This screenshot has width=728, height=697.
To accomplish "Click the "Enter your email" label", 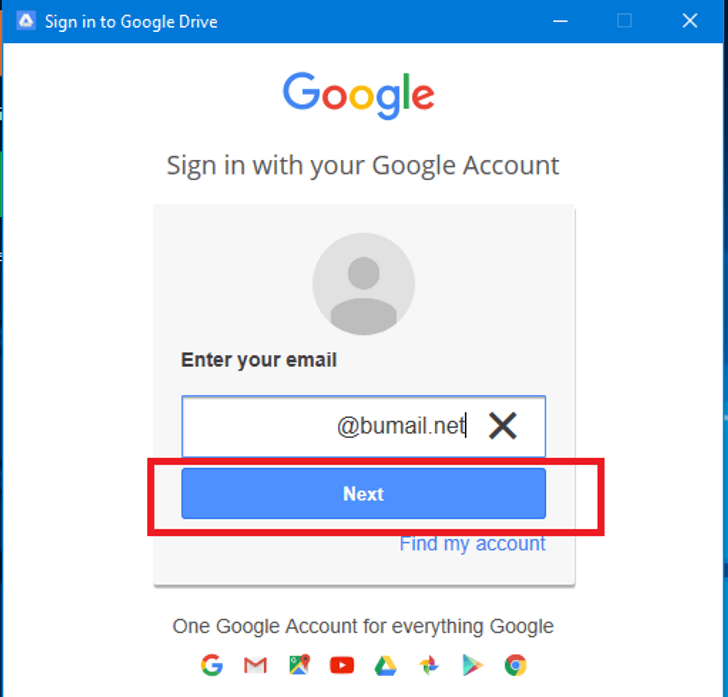I will 259,360.
